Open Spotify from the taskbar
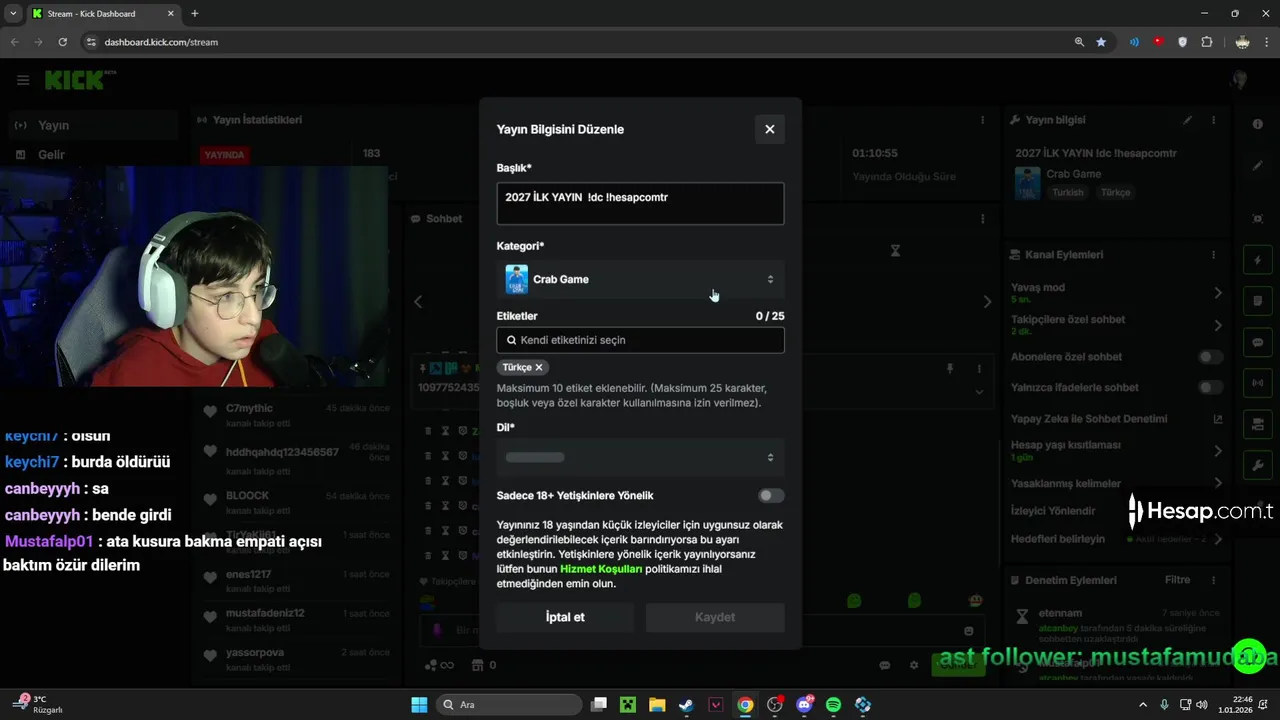Viewport: 1280px width, 720px height. (x=834, y=705)
